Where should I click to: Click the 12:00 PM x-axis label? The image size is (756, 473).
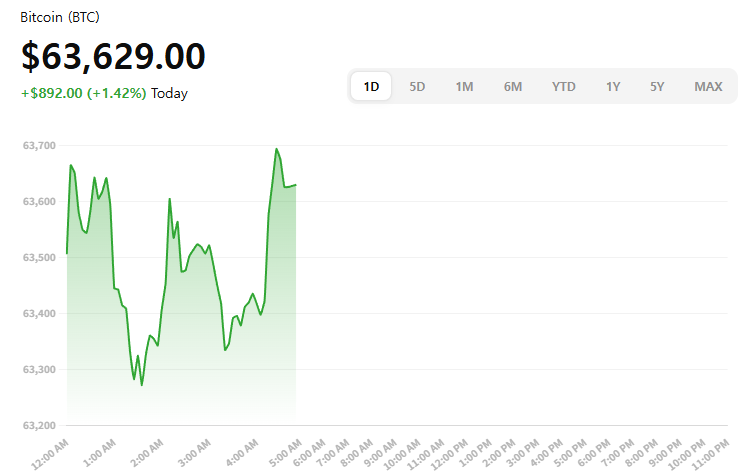[x=449, y=454]
